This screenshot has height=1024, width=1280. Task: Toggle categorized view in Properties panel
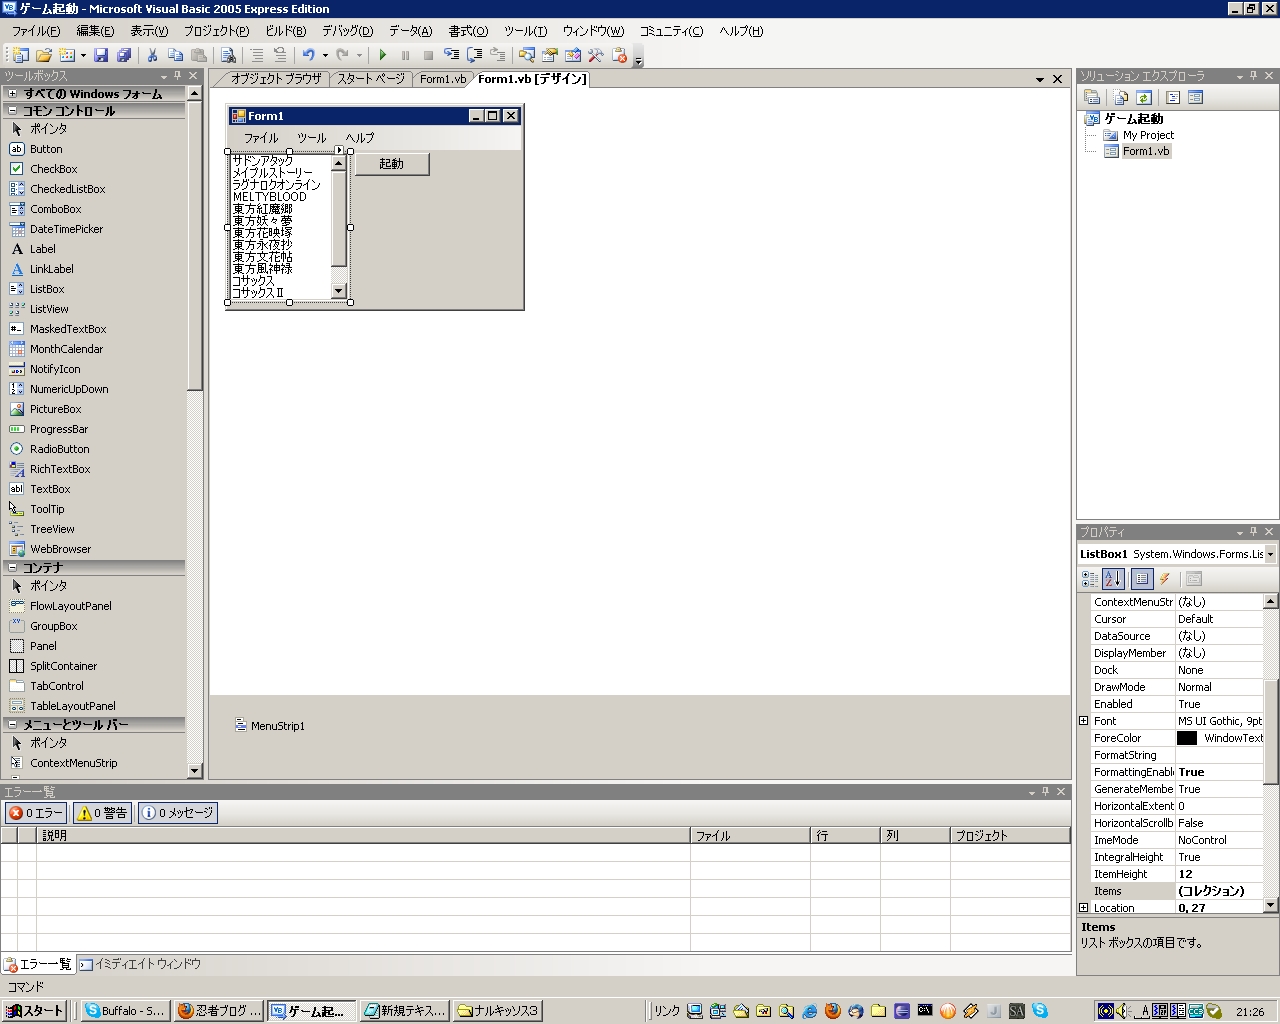coord(1090,579)
